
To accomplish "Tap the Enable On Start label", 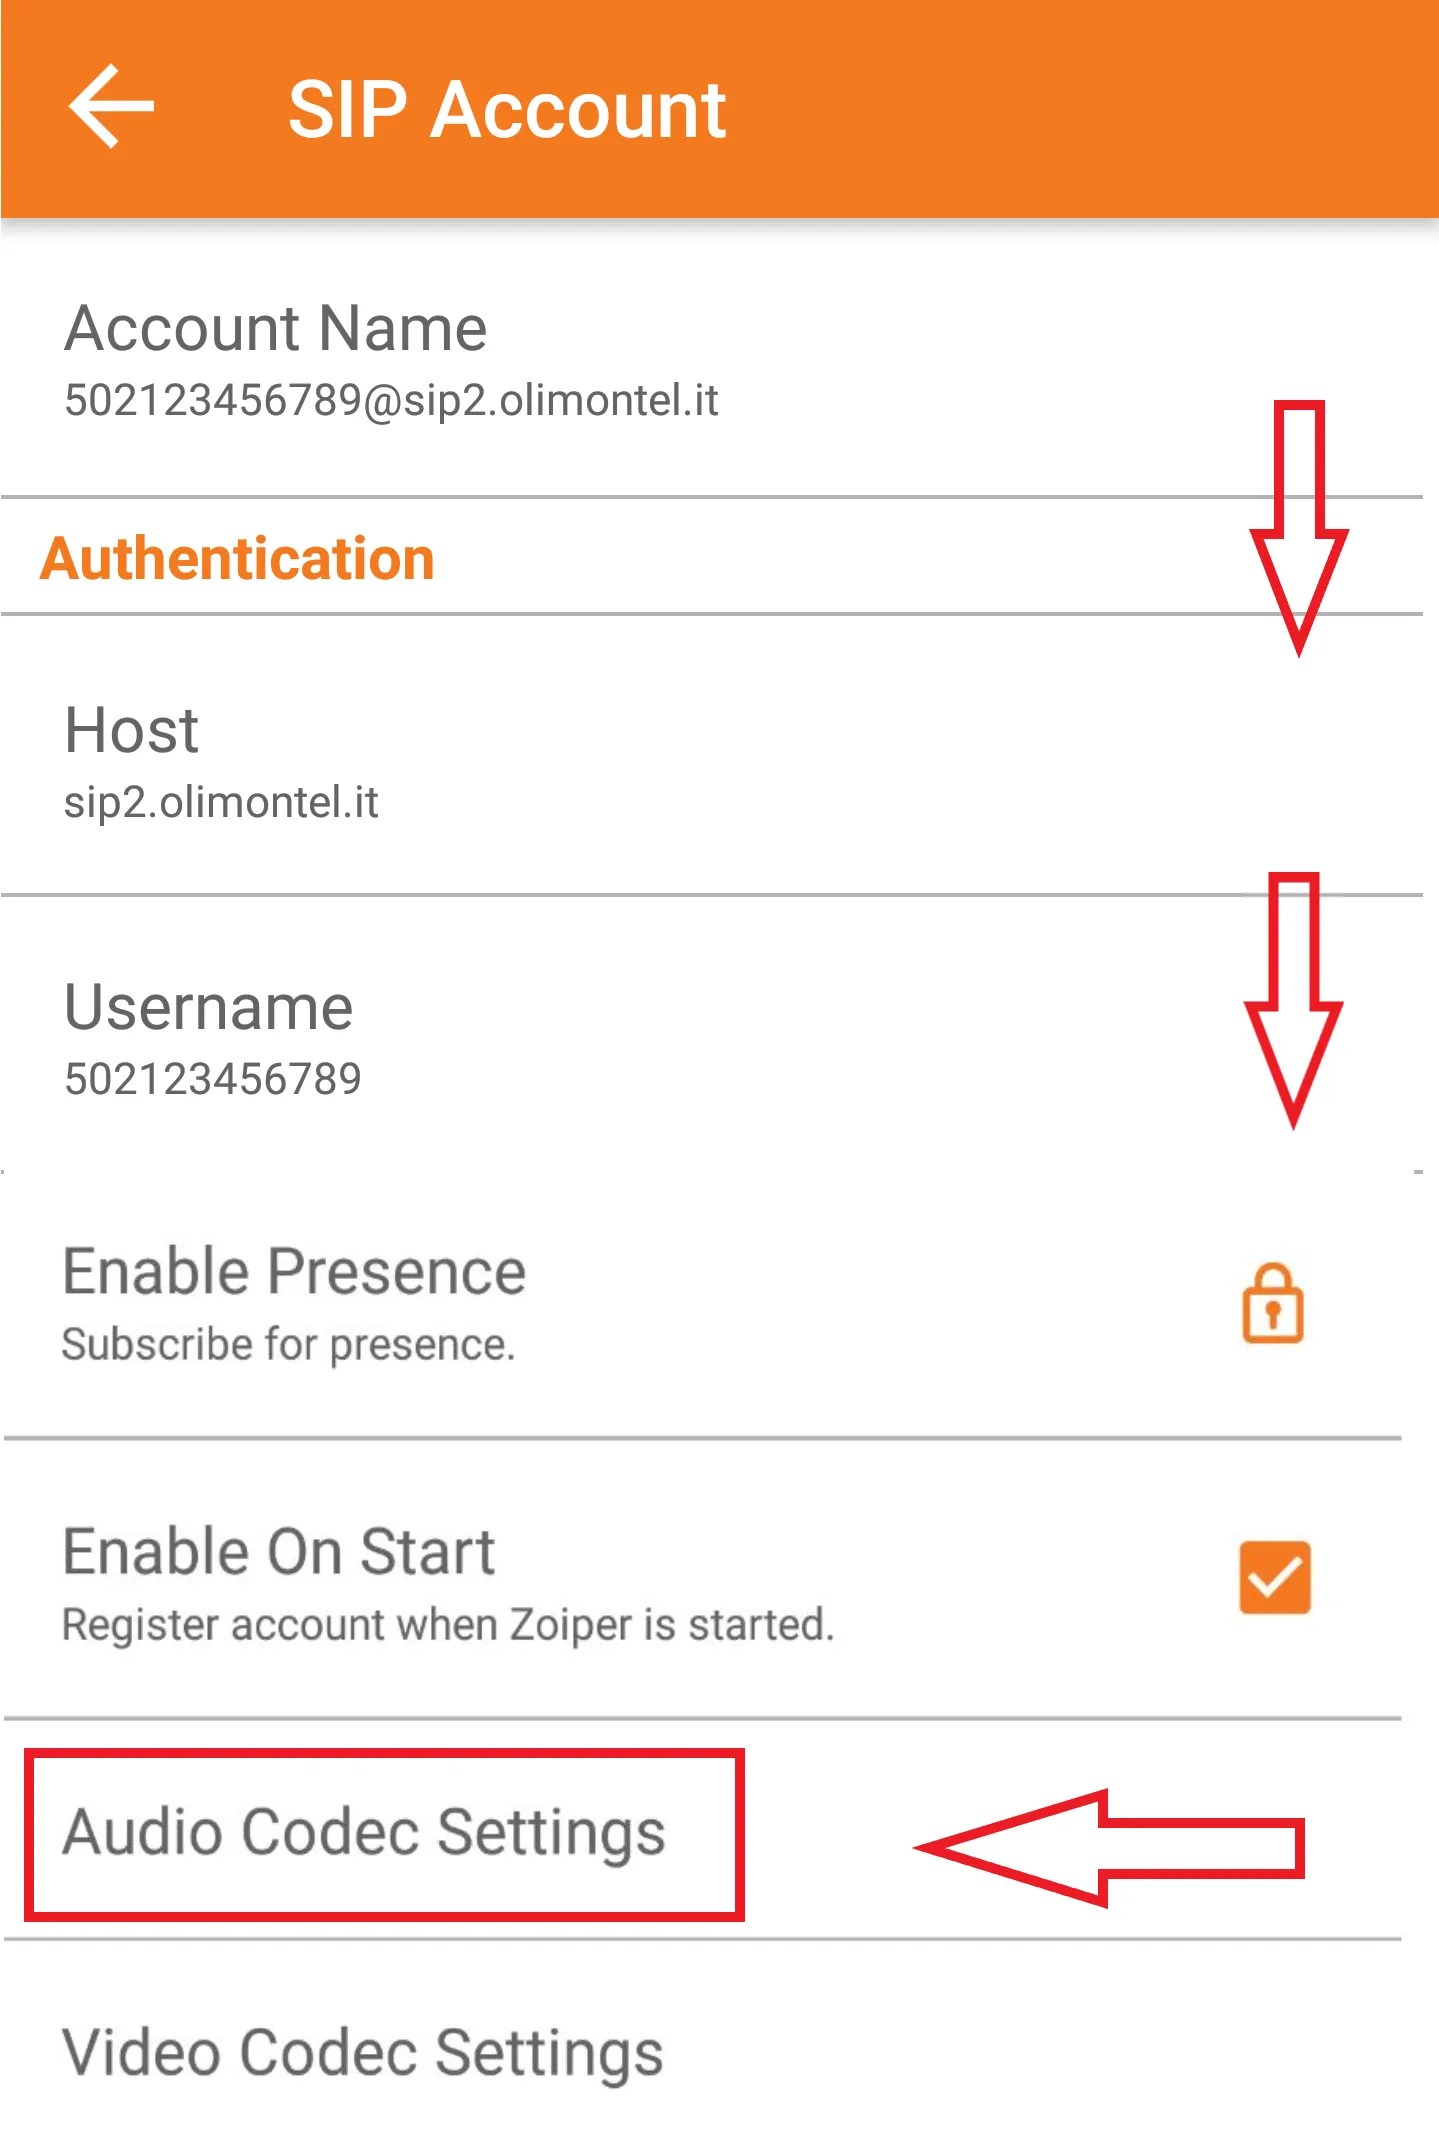I will 278,1552.
